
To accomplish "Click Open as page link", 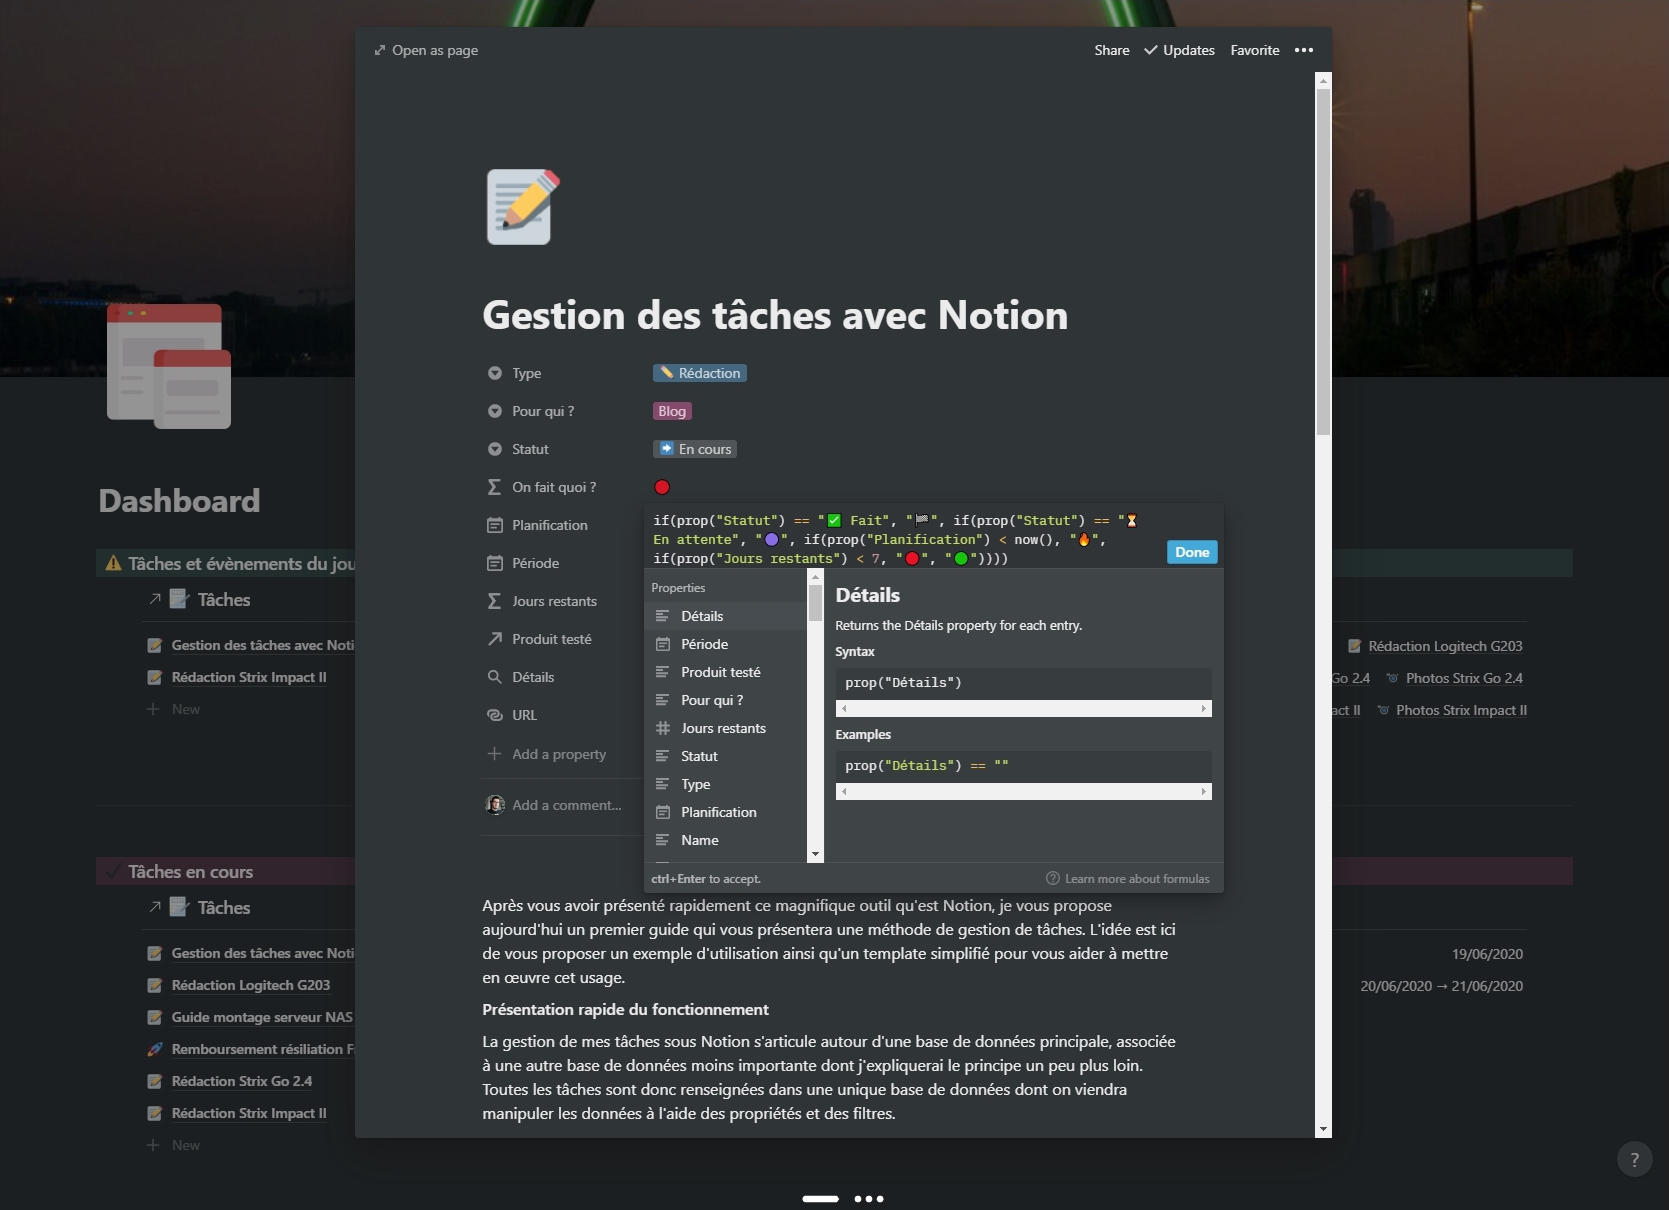I will [426, 50].
